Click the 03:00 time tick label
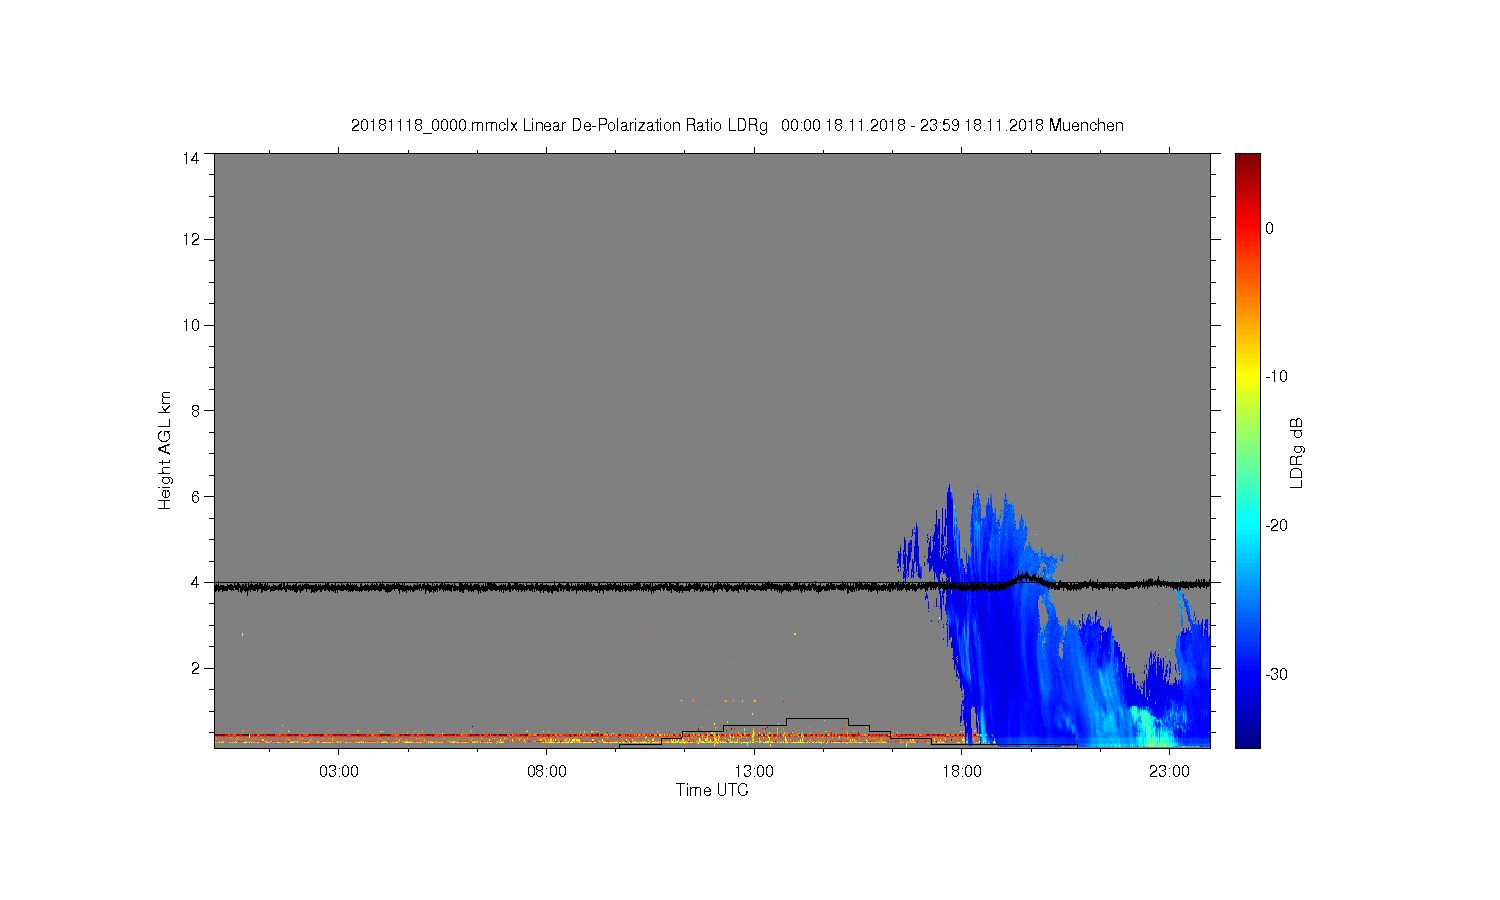 (x=339, y=772)
